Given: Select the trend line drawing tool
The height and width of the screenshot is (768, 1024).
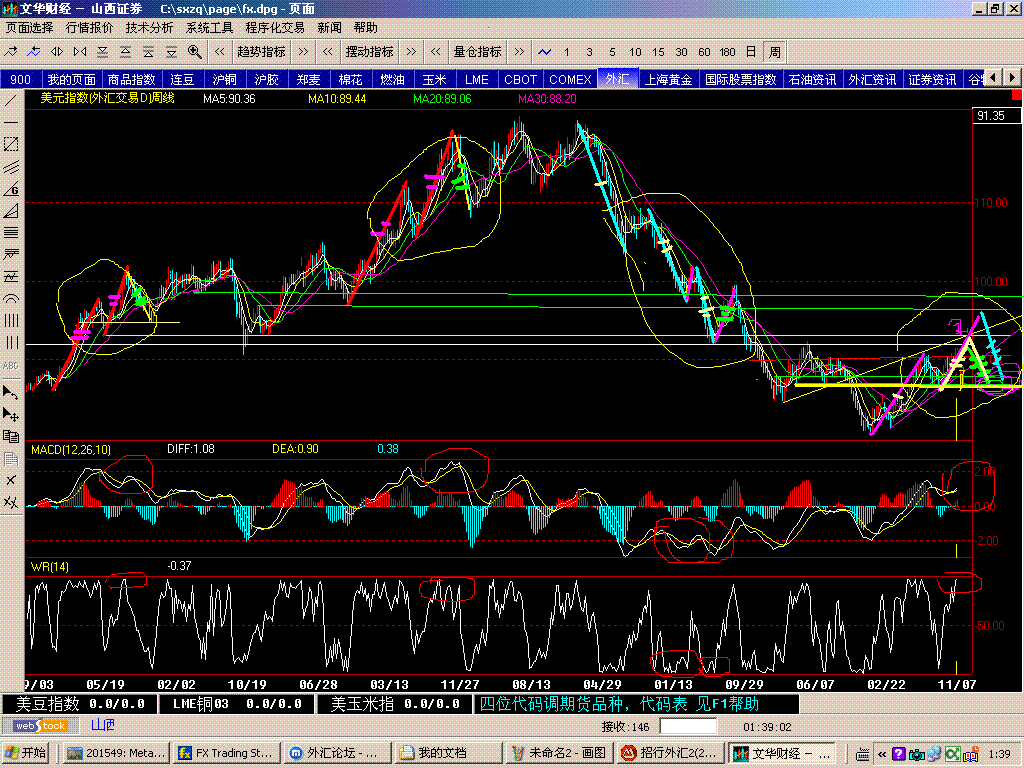Looking at the screenshot, I should 11,100.
